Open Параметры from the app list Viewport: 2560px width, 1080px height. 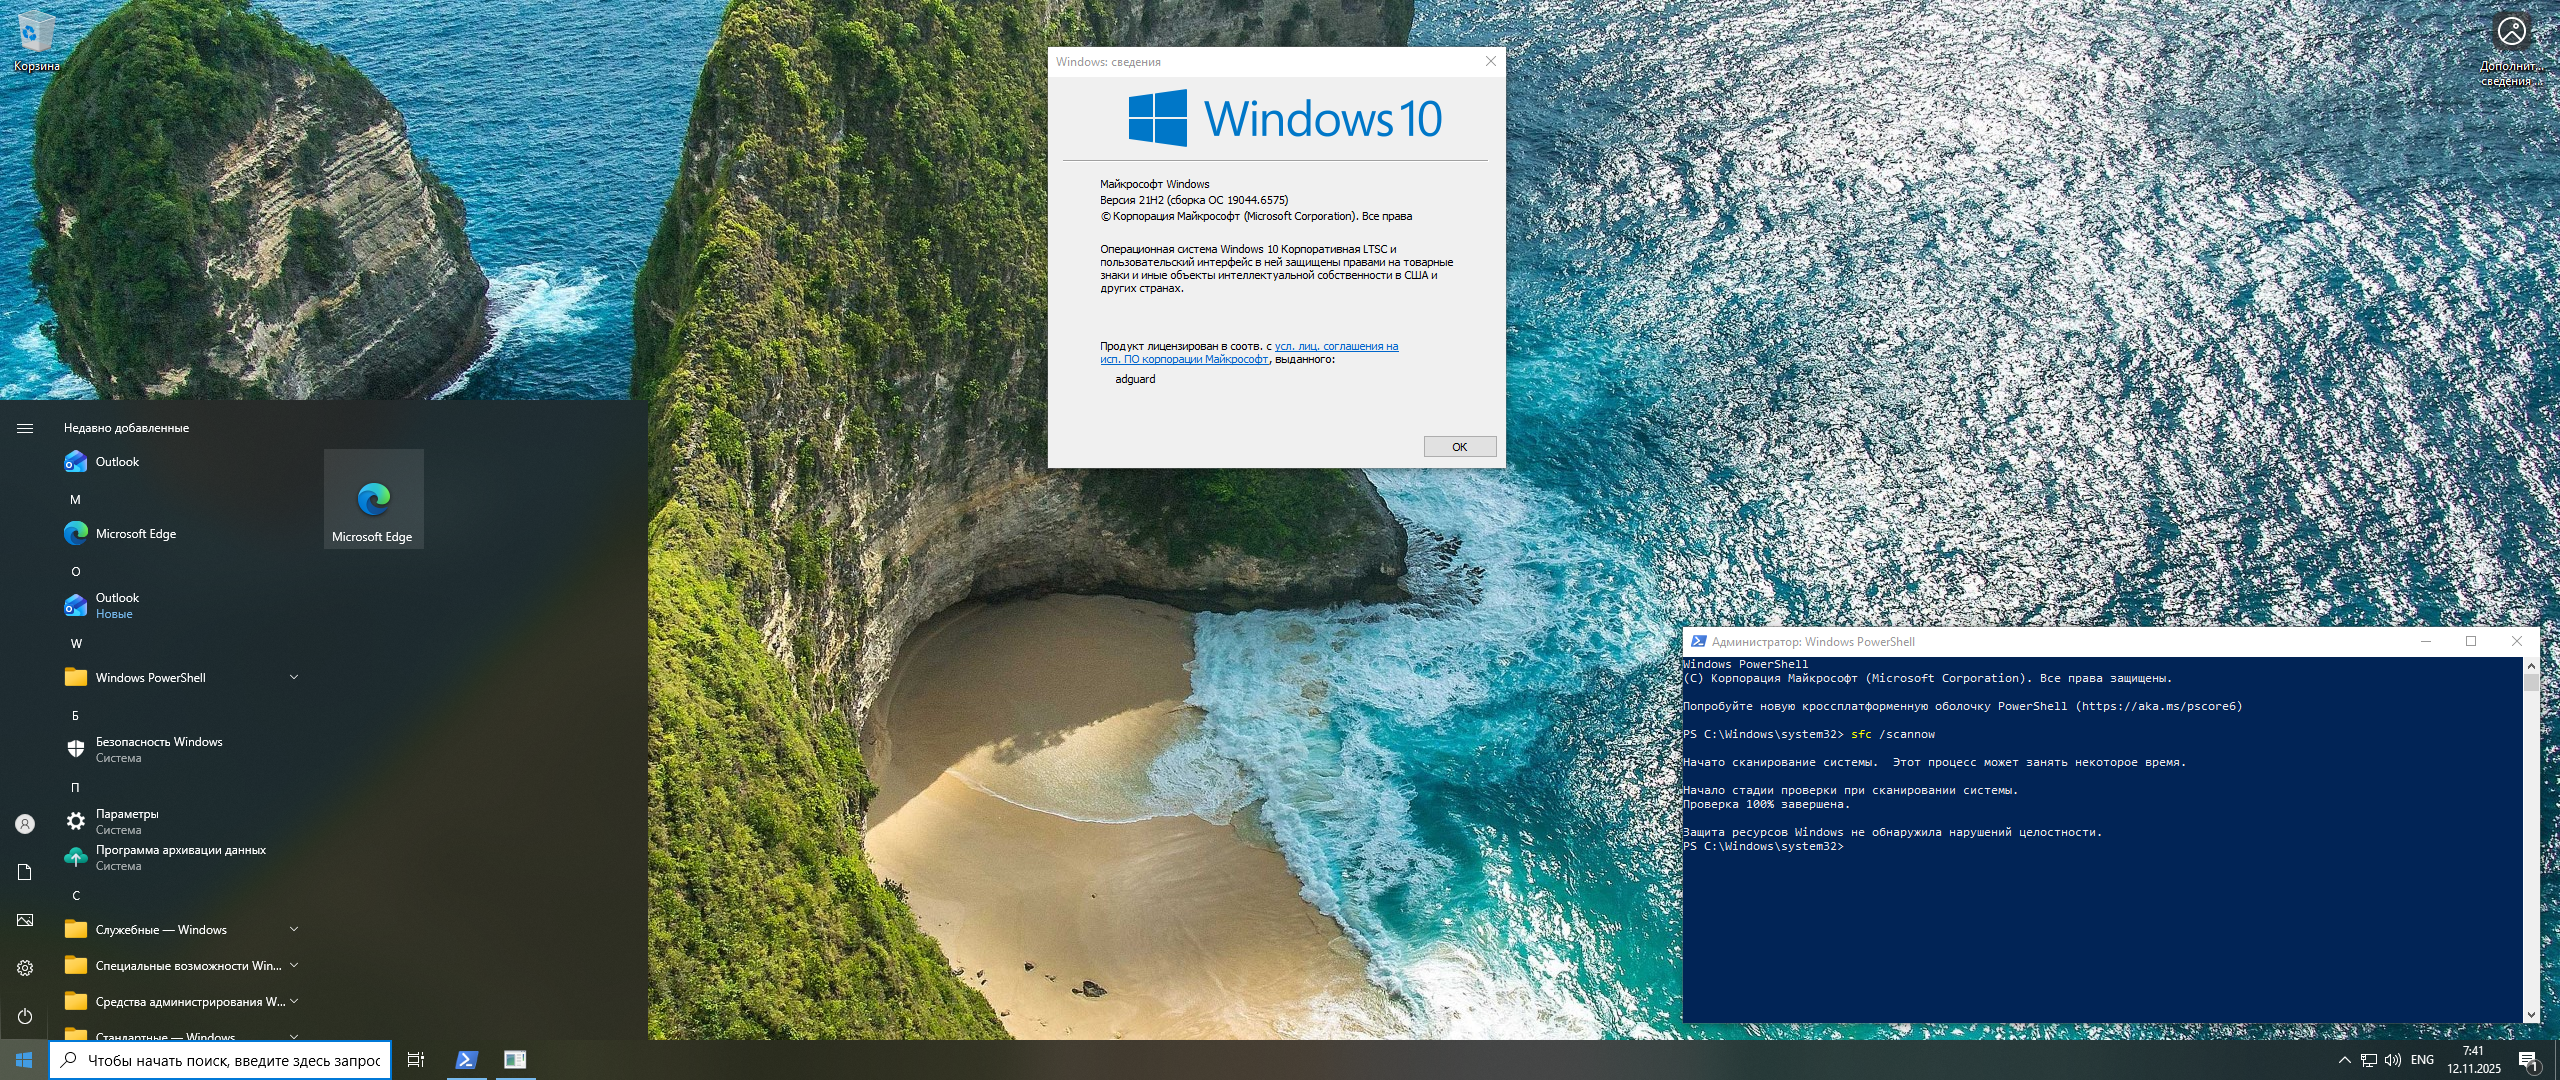[126, 821]
